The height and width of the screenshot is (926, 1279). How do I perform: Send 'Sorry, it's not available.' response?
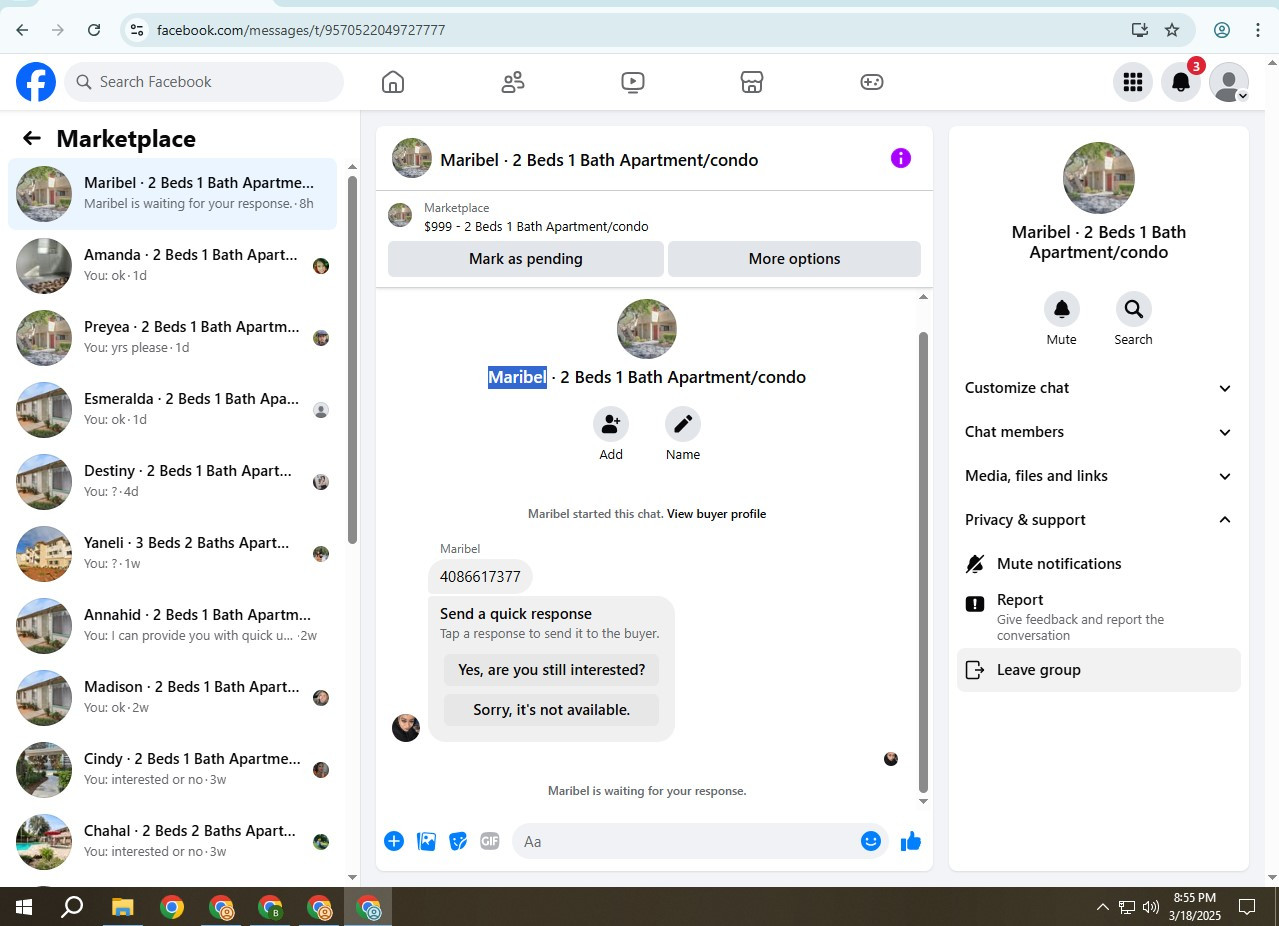552,710
